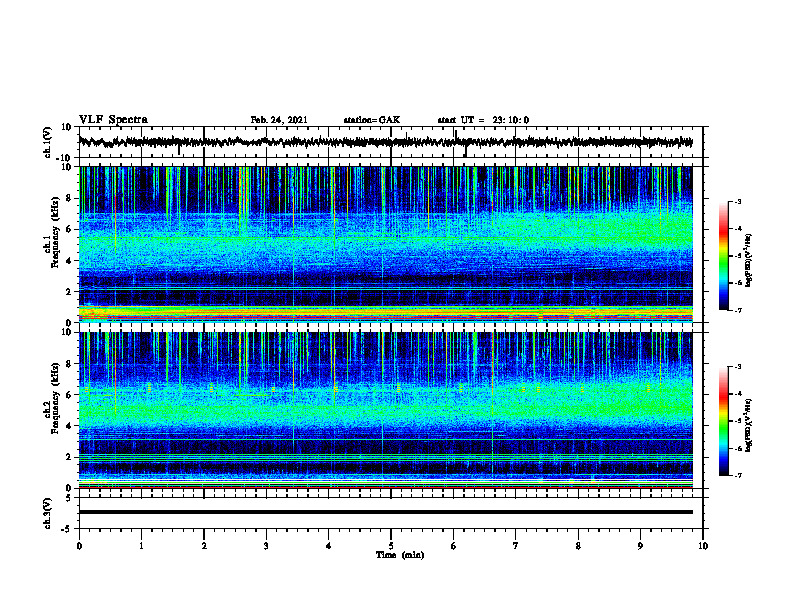Select the date text "Feb. 24, 2021"
The image size is (792, 612).
[279, 120]
